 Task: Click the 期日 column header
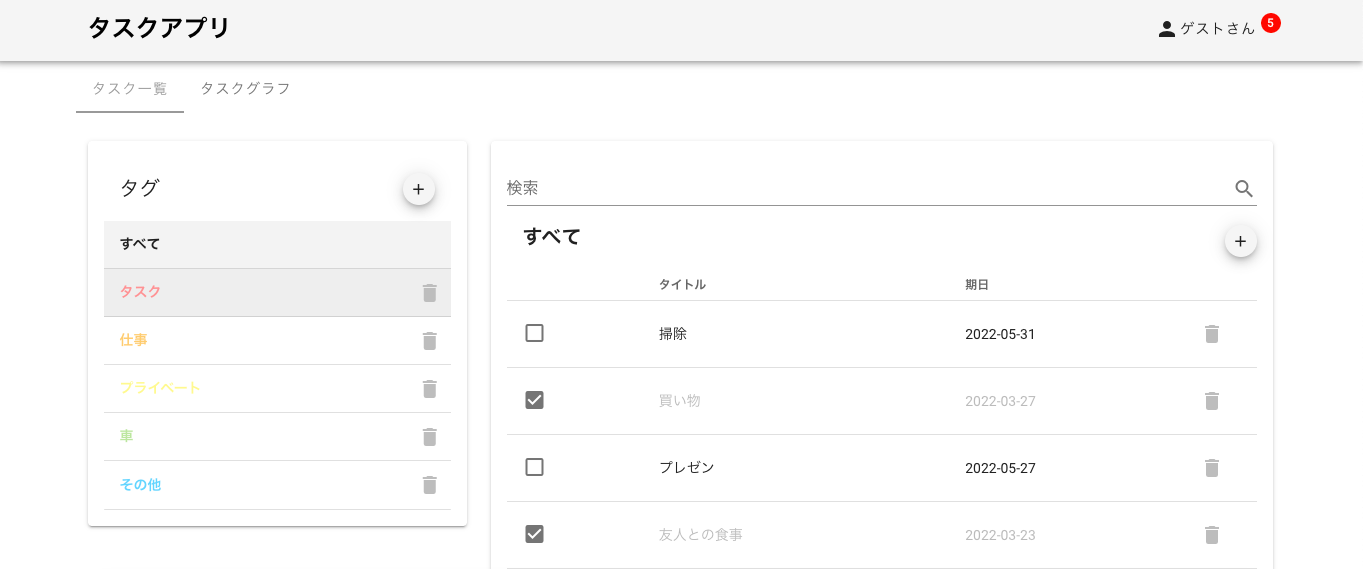click(977, 285)
